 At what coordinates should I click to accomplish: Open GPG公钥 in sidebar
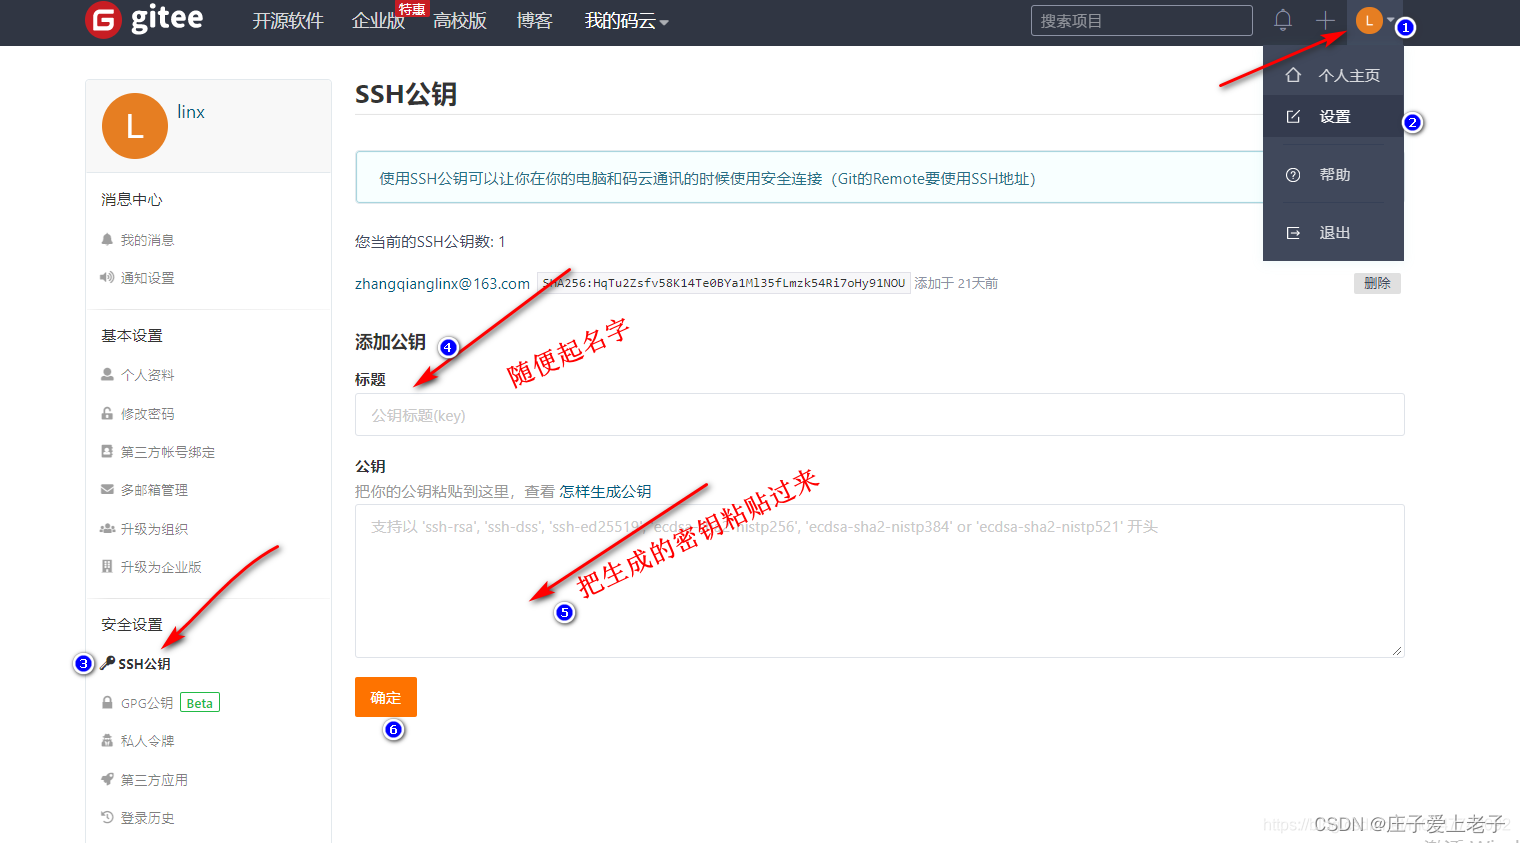[x=147, y=703]
